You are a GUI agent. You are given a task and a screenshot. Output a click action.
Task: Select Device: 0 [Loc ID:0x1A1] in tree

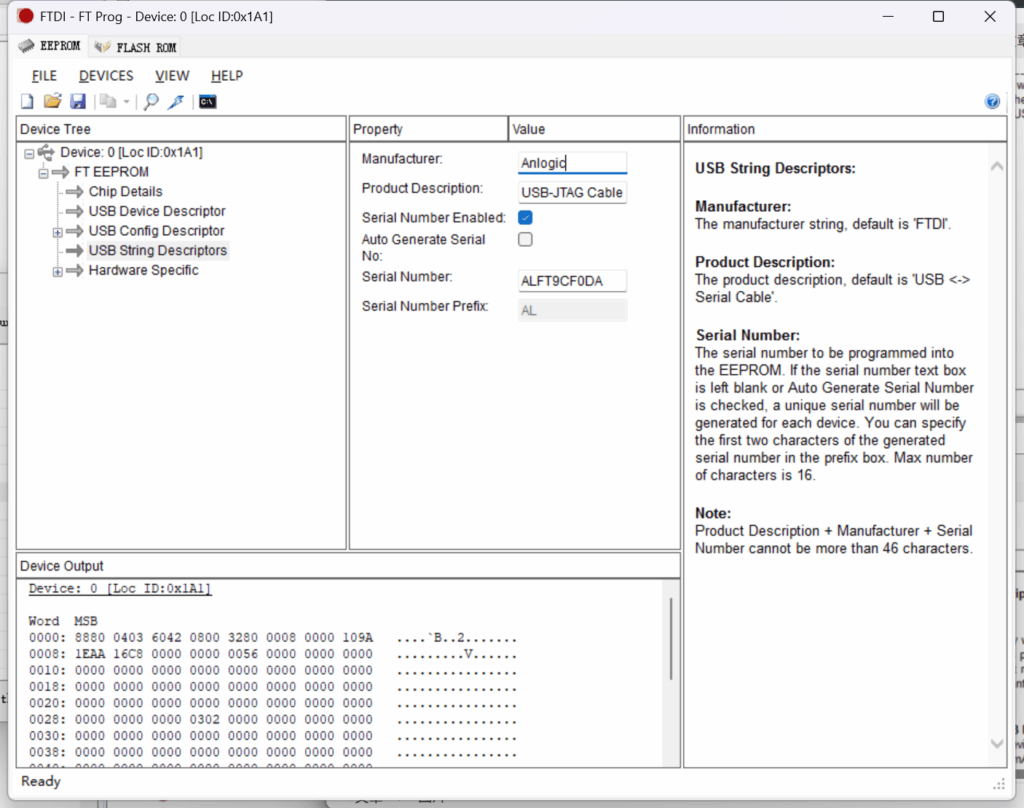[x=131, y=152]
